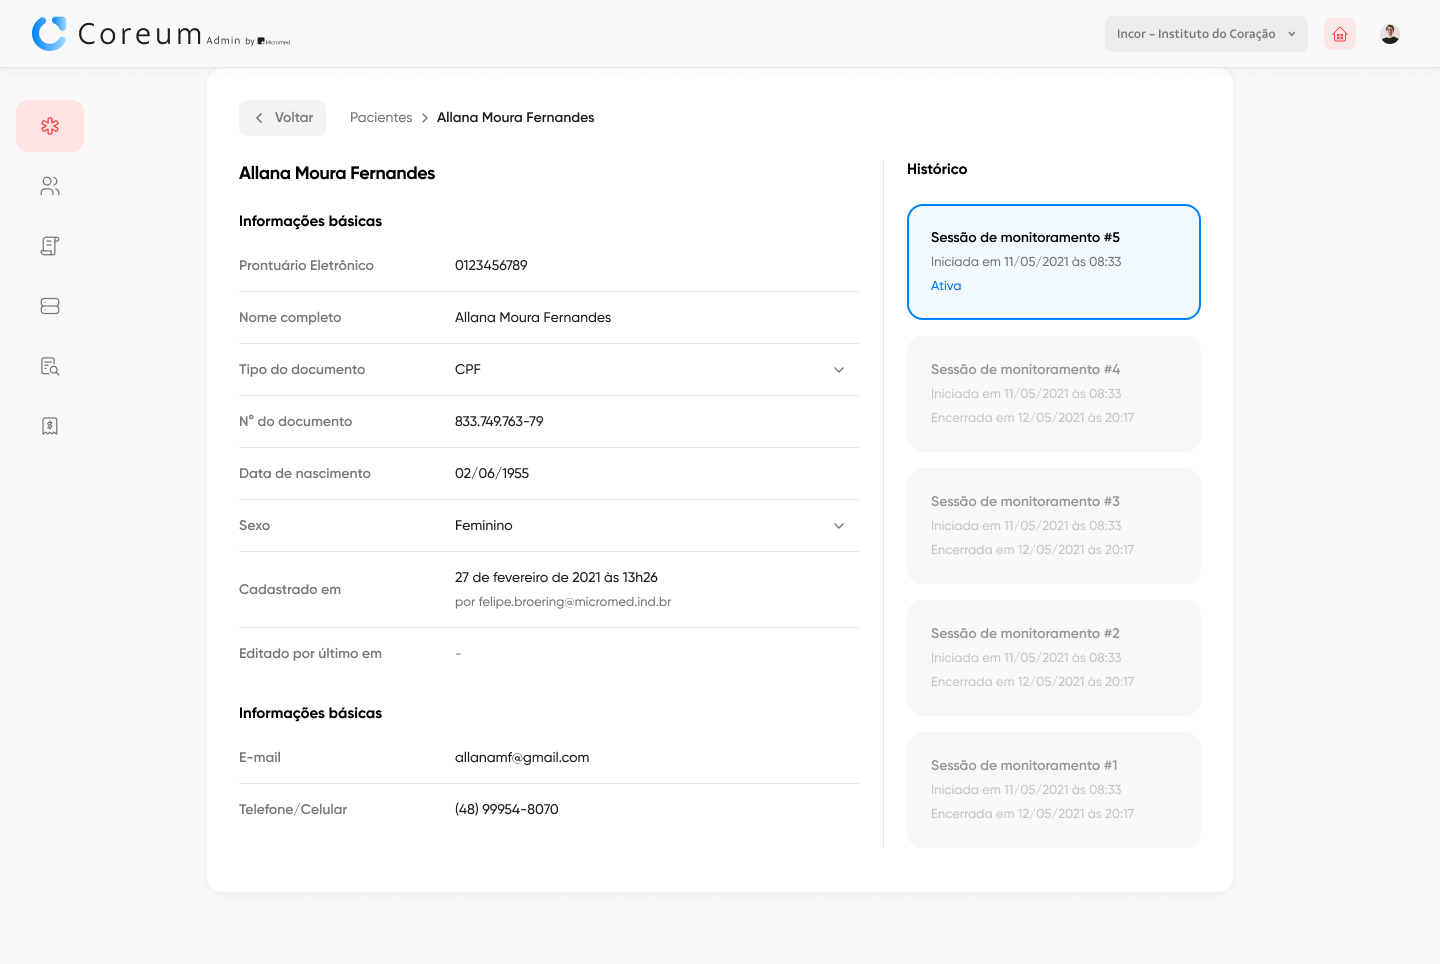Expand the Incor institution dropdown
Image resolution: width=1440 pixels, height=964 pixels.
coord(1205,34)
